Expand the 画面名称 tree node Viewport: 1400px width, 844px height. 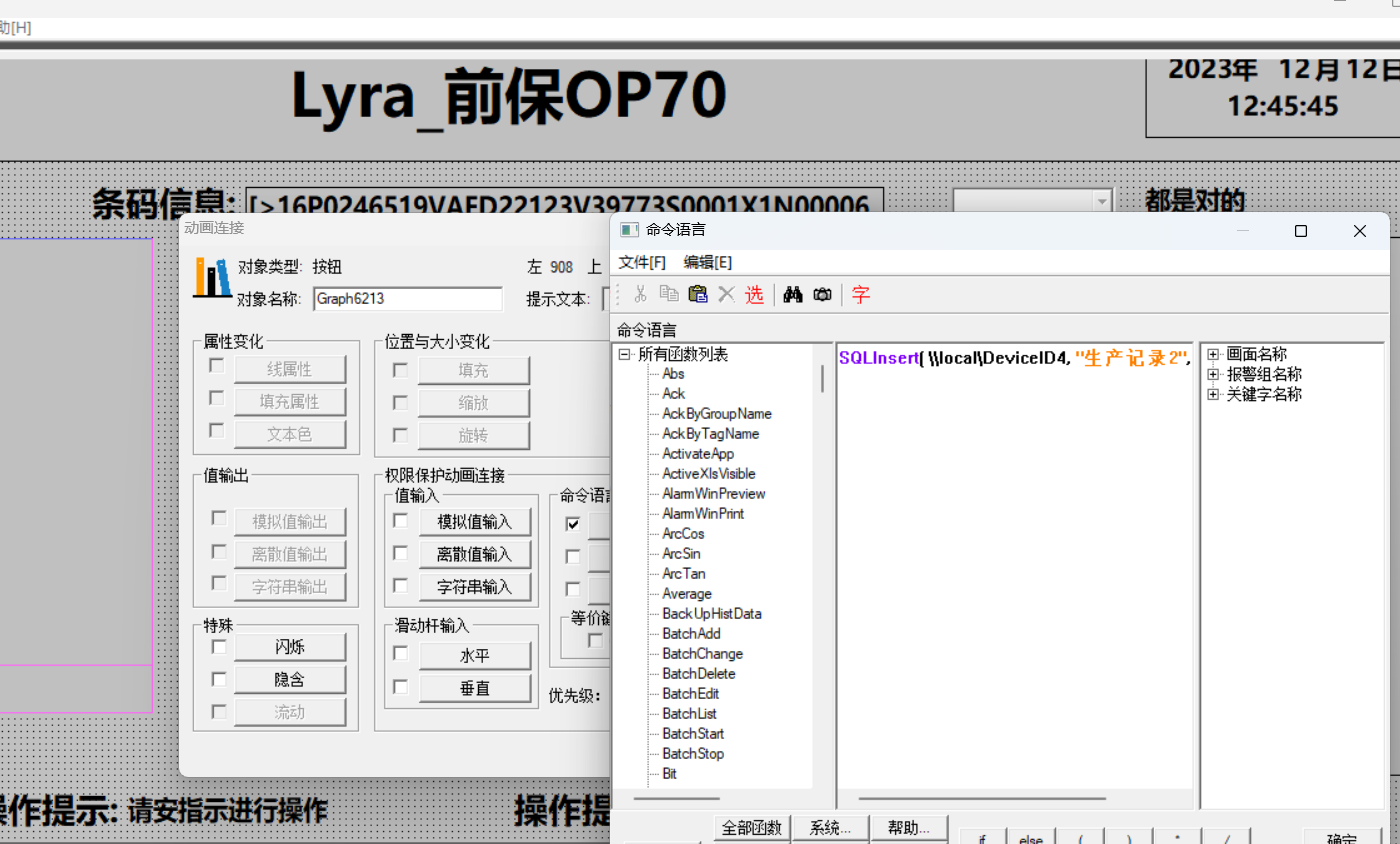[1214, 354]
